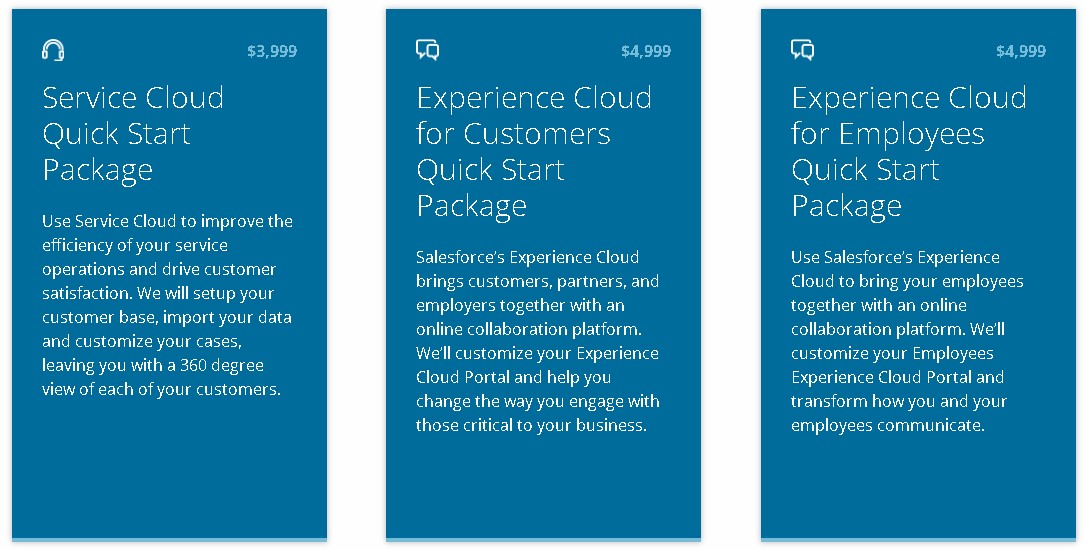This screenshot has width=1085, height=550.
Task: Open Experience Cloud for Customers Quick Start Package
Action: (534, 152)
